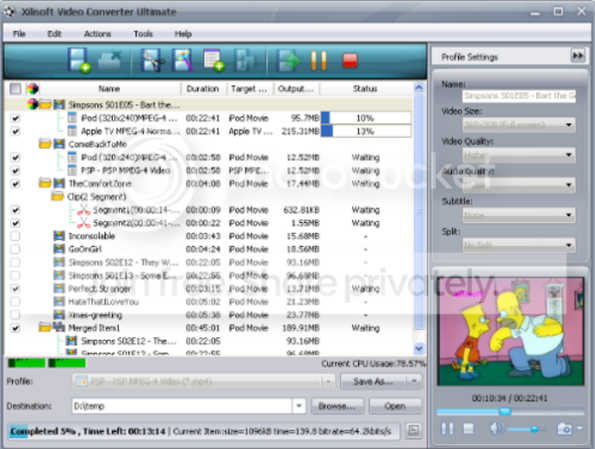Uncheck the Perfect Stranger checkbox
This screenshot has height=449, width=595.
pos(15,289)
